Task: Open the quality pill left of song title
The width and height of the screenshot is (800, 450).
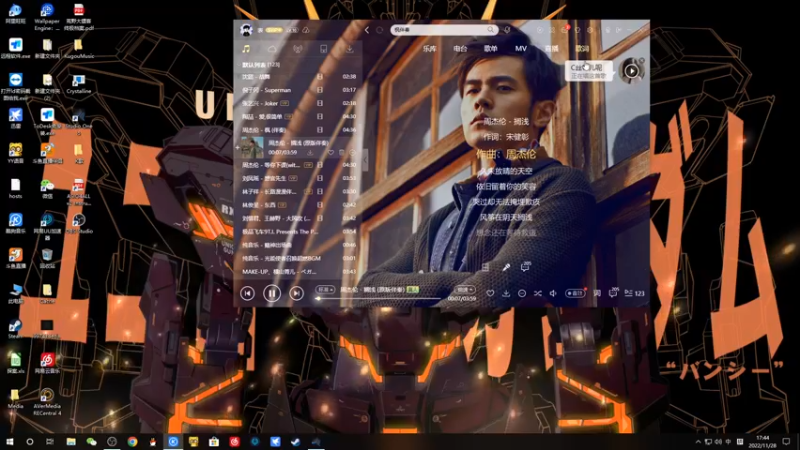Action: (325, 289)
